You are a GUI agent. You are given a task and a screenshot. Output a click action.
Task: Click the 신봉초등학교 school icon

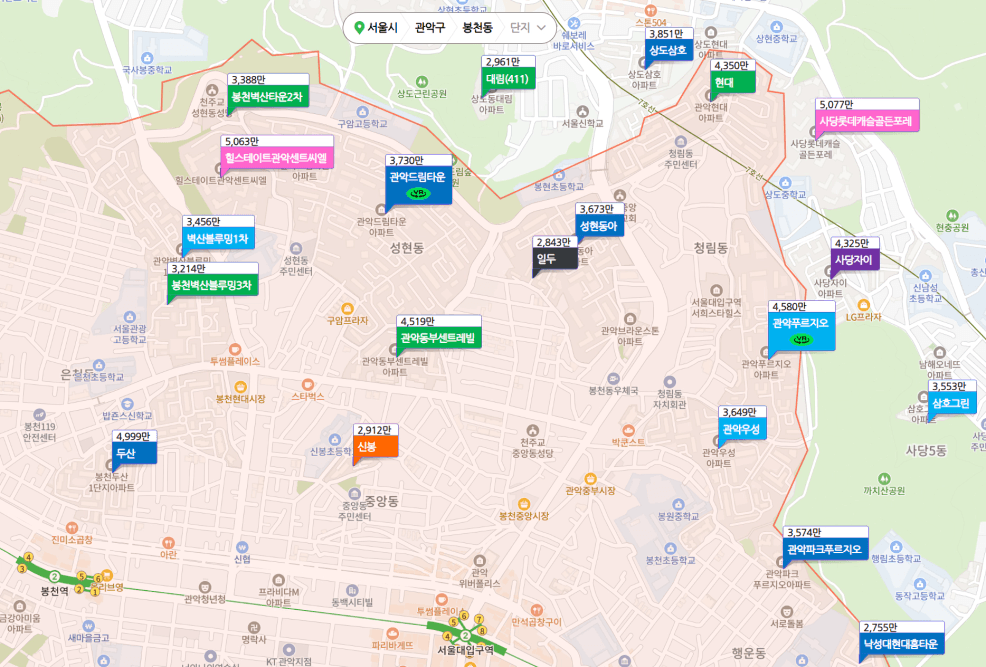click(335, 439)
